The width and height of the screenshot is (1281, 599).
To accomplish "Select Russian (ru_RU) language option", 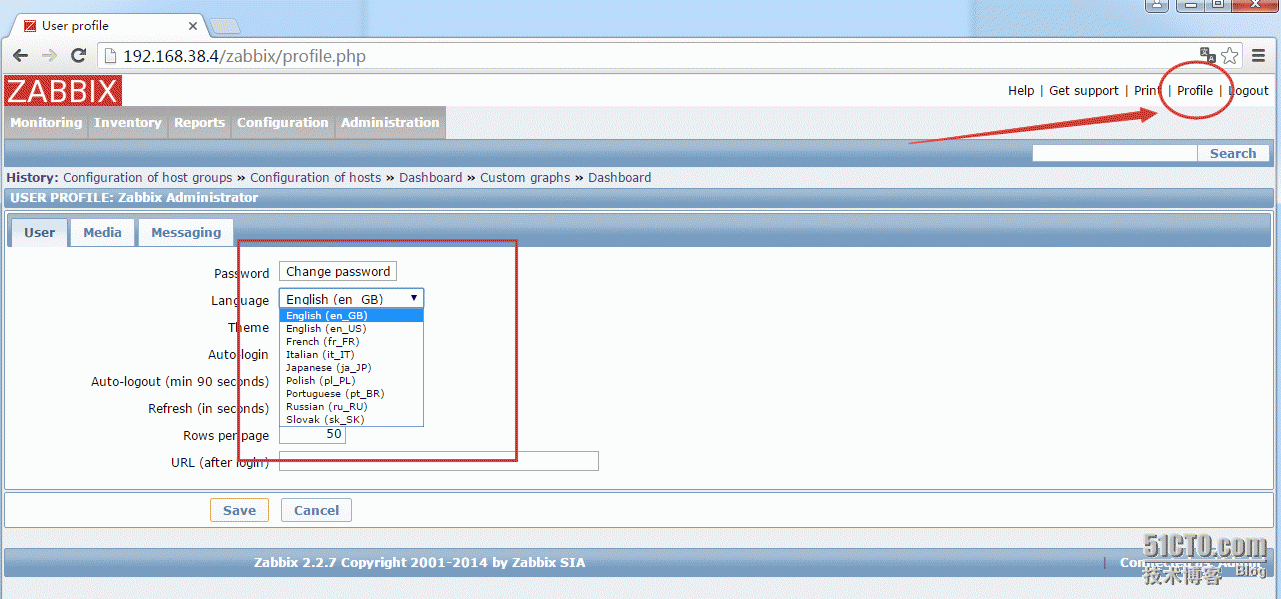I will coord(351,406).
